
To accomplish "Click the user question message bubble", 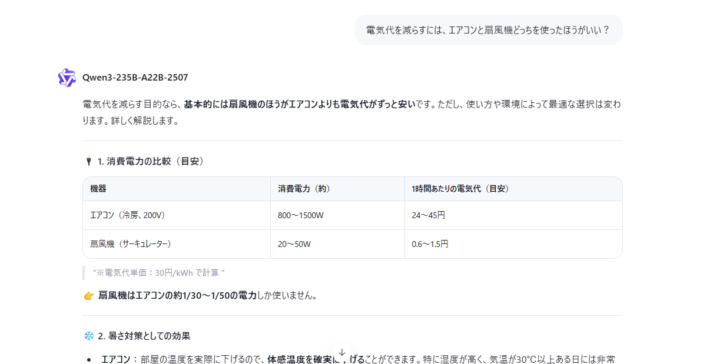I will (488, 30).
